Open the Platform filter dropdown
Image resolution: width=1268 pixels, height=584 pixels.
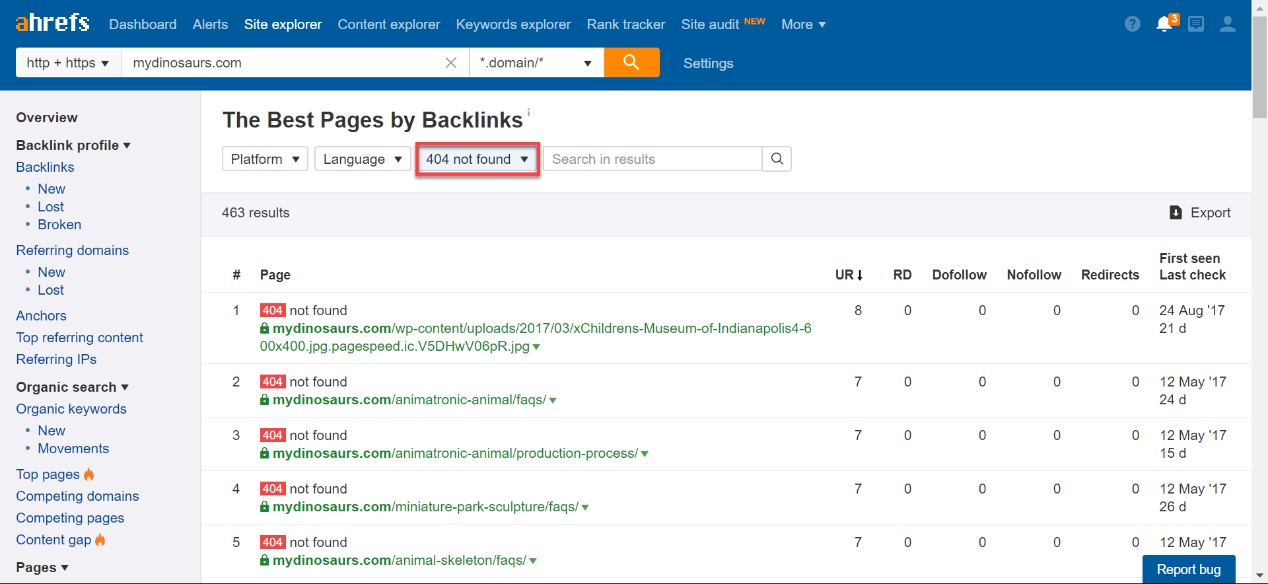pos(265,159)
